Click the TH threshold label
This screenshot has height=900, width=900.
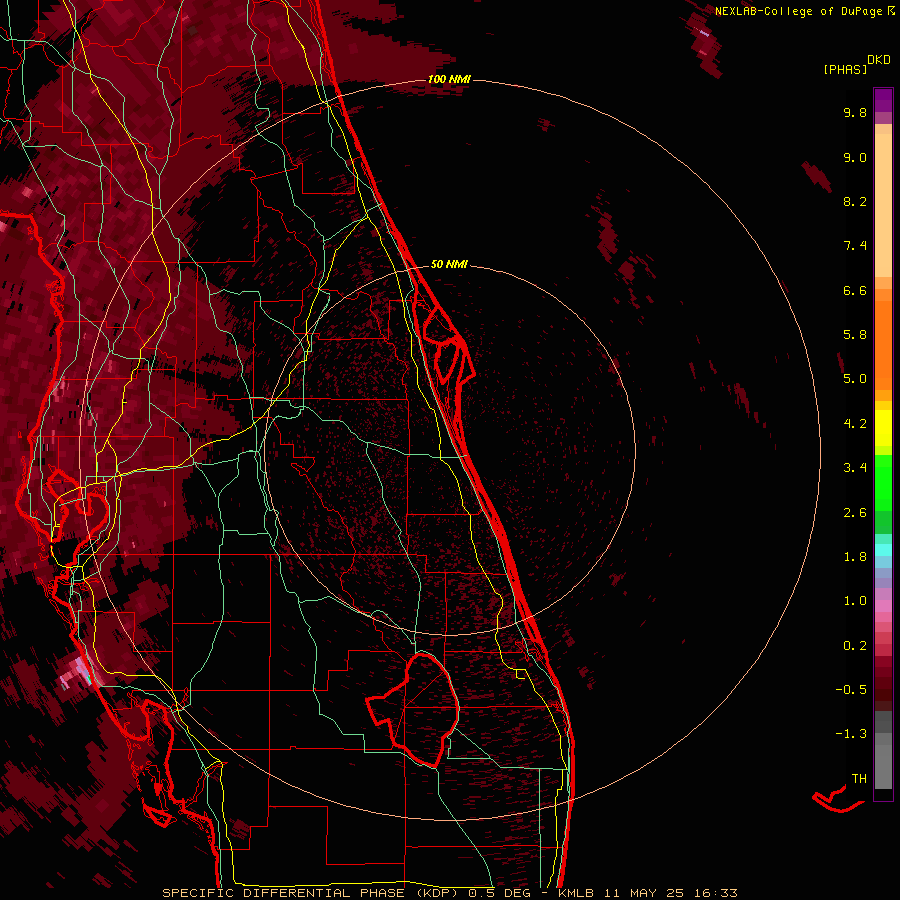[859, 779]
